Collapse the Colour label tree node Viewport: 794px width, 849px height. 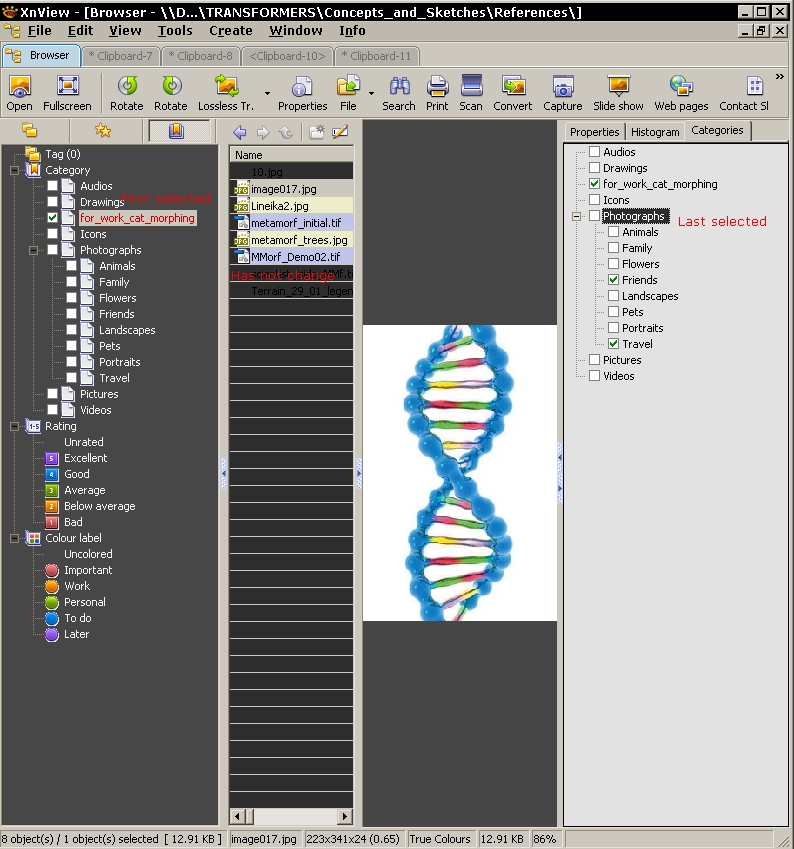(x=14, y=539)
